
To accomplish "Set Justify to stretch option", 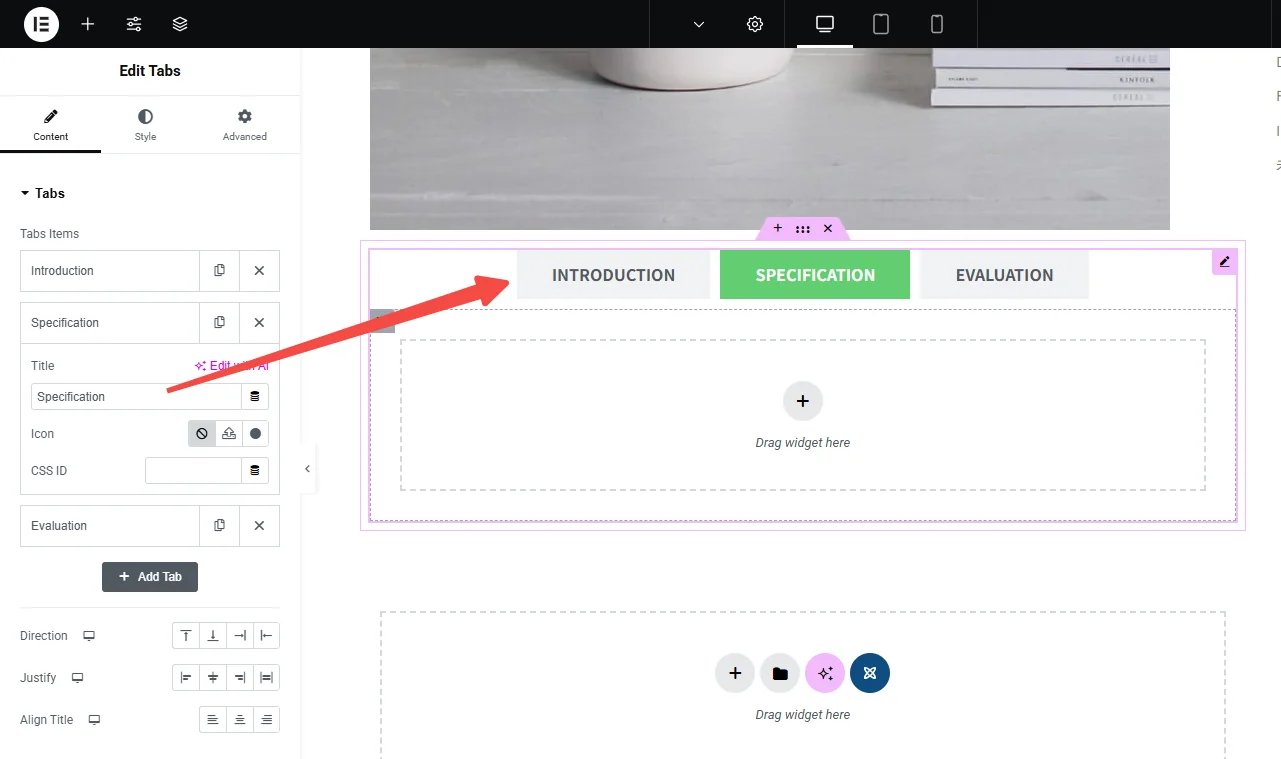I will [266, 678].
